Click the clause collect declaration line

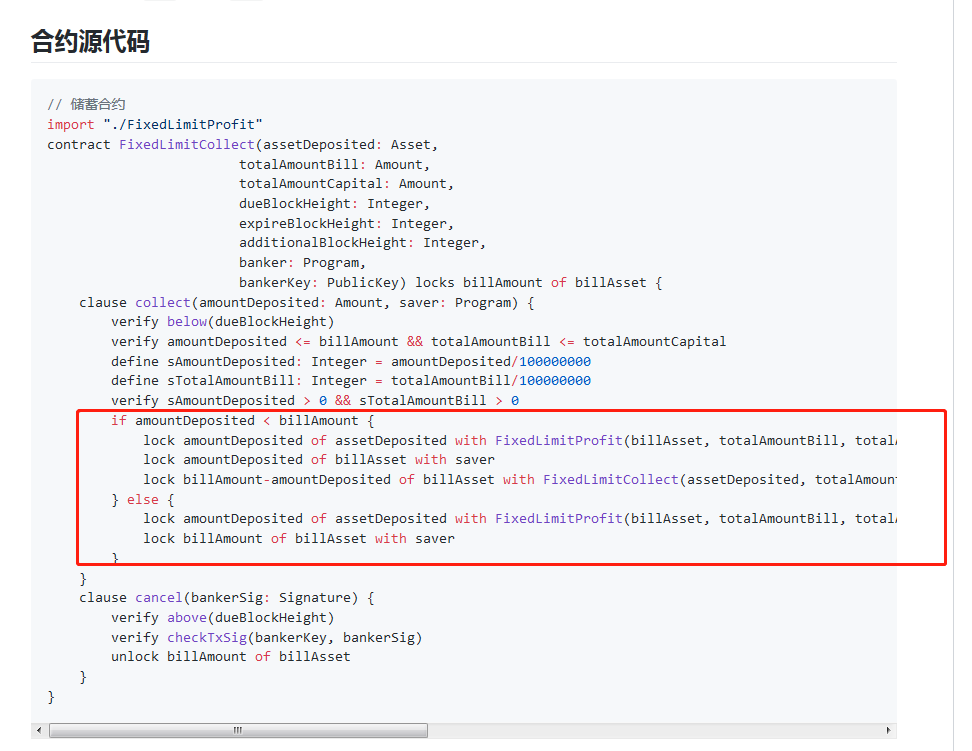pos(307,302)
